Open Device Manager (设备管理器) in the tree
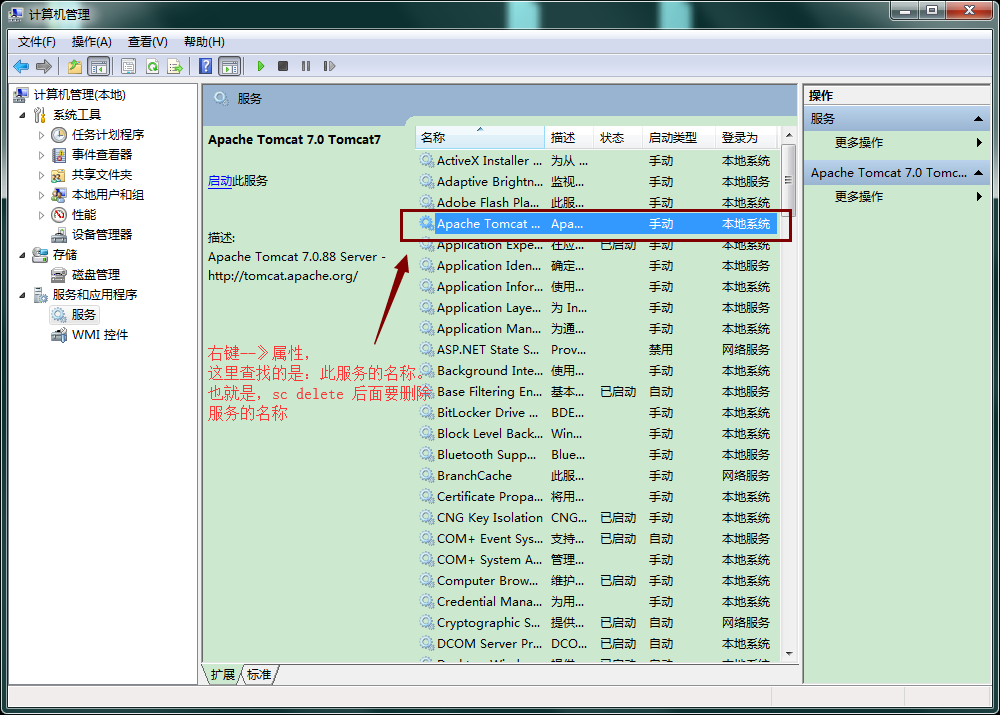 pyautogui.click(x=102, y=235)
